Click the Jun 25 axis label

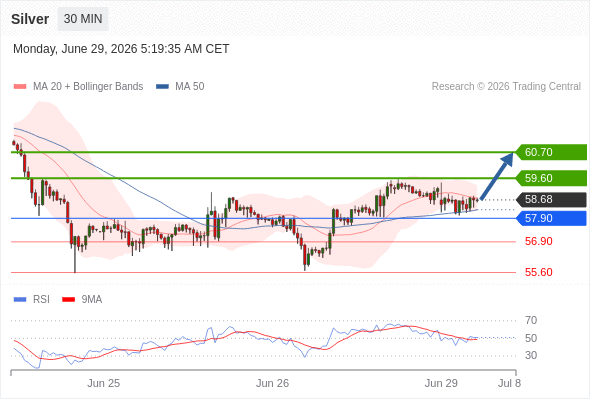pyautogui.click(x=103, y=383)
